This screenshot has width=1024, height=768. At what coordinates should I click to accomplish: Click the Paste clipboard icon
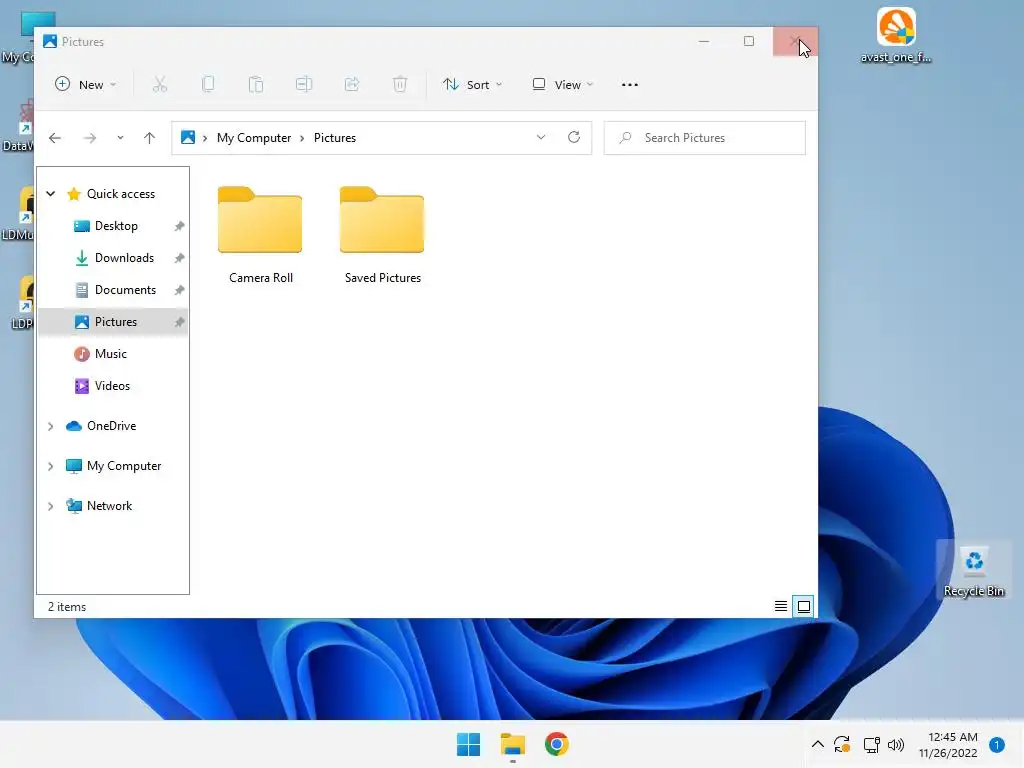tap(256, 84)
